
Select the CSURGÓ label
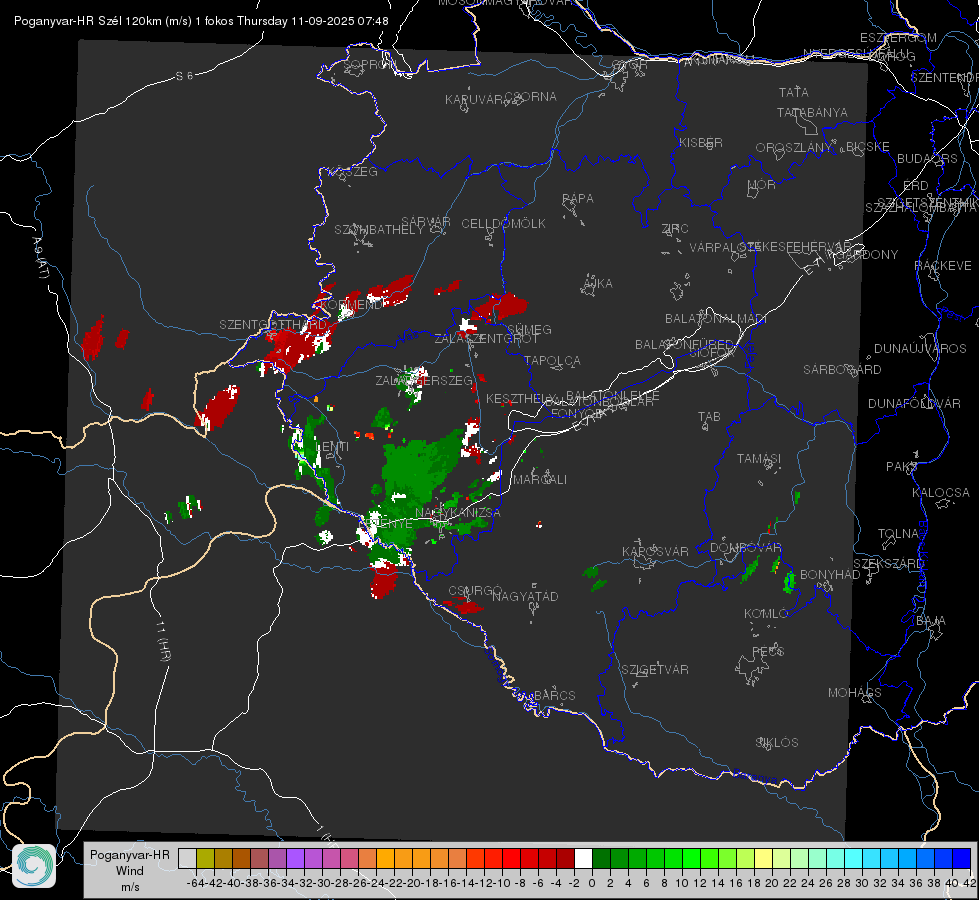coord(475,591)
